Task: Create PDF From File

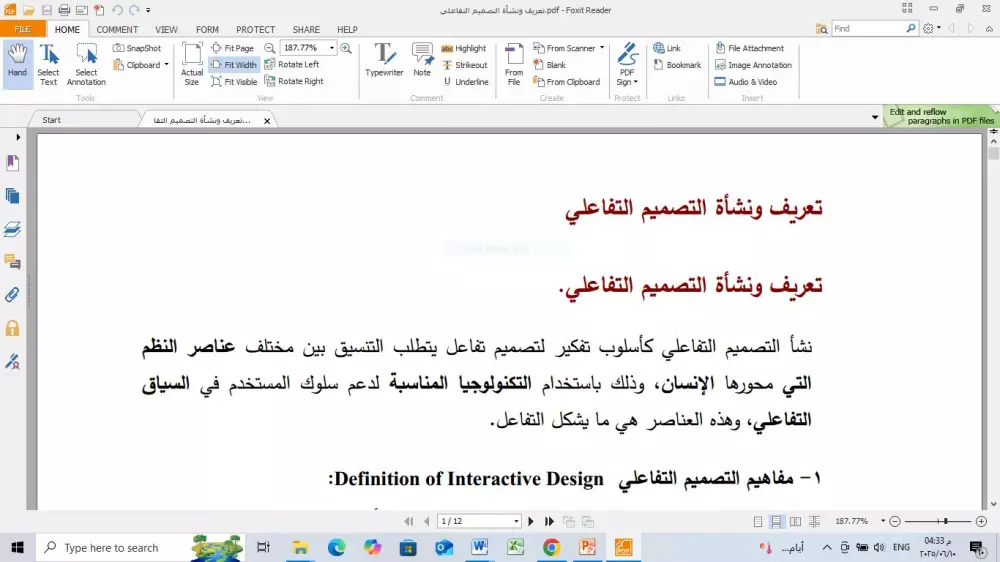Action: coord(514,64)
